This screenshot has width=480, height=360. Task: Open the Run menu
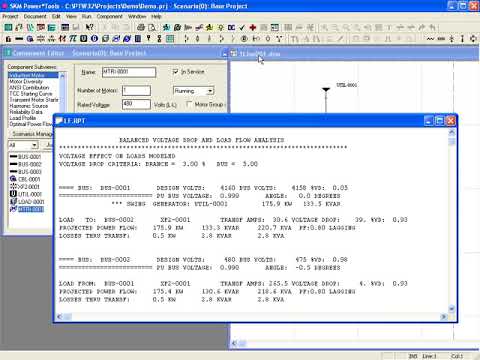coord(86,16)
